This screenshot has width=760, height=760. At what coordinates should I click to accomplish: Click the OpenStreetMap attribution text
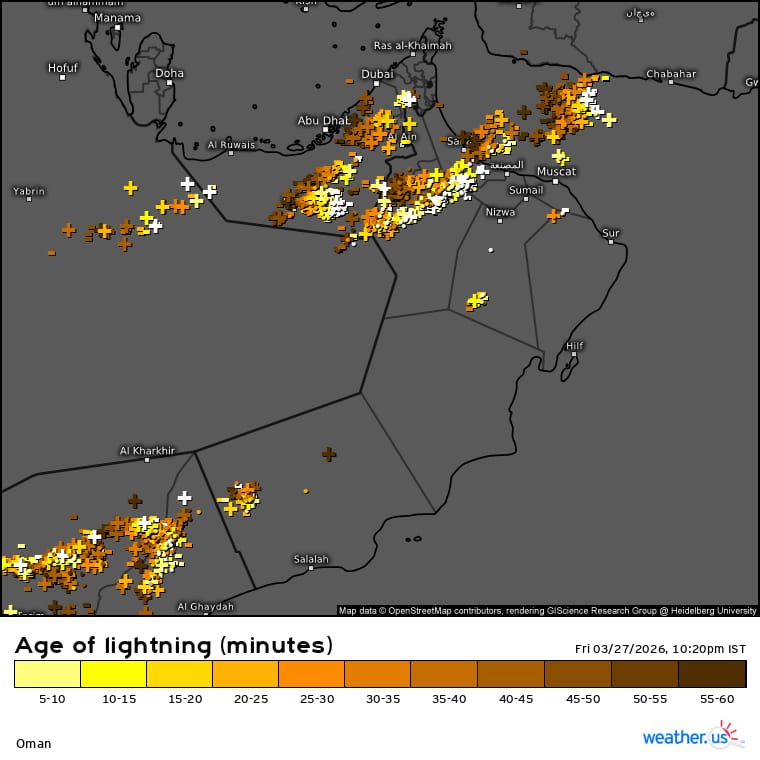(x=547, y=611)
